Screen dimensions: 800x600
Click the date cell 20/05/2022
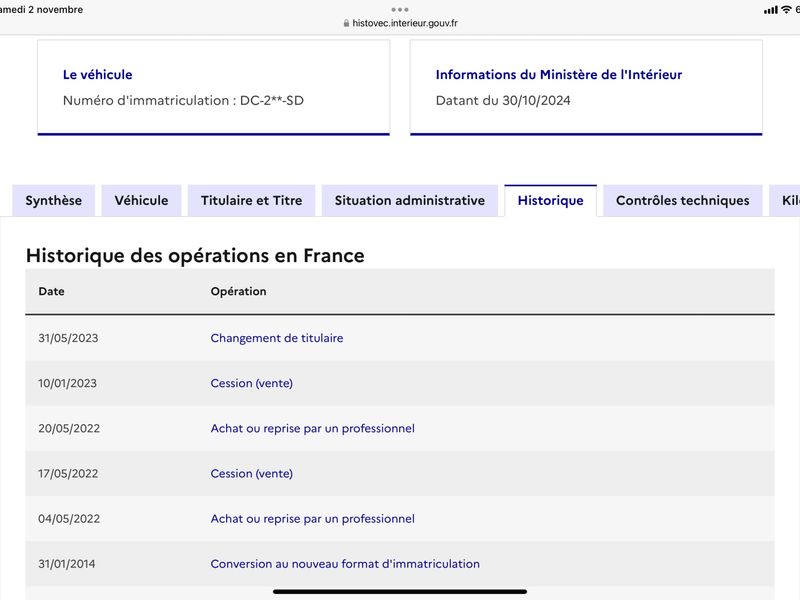69,428
